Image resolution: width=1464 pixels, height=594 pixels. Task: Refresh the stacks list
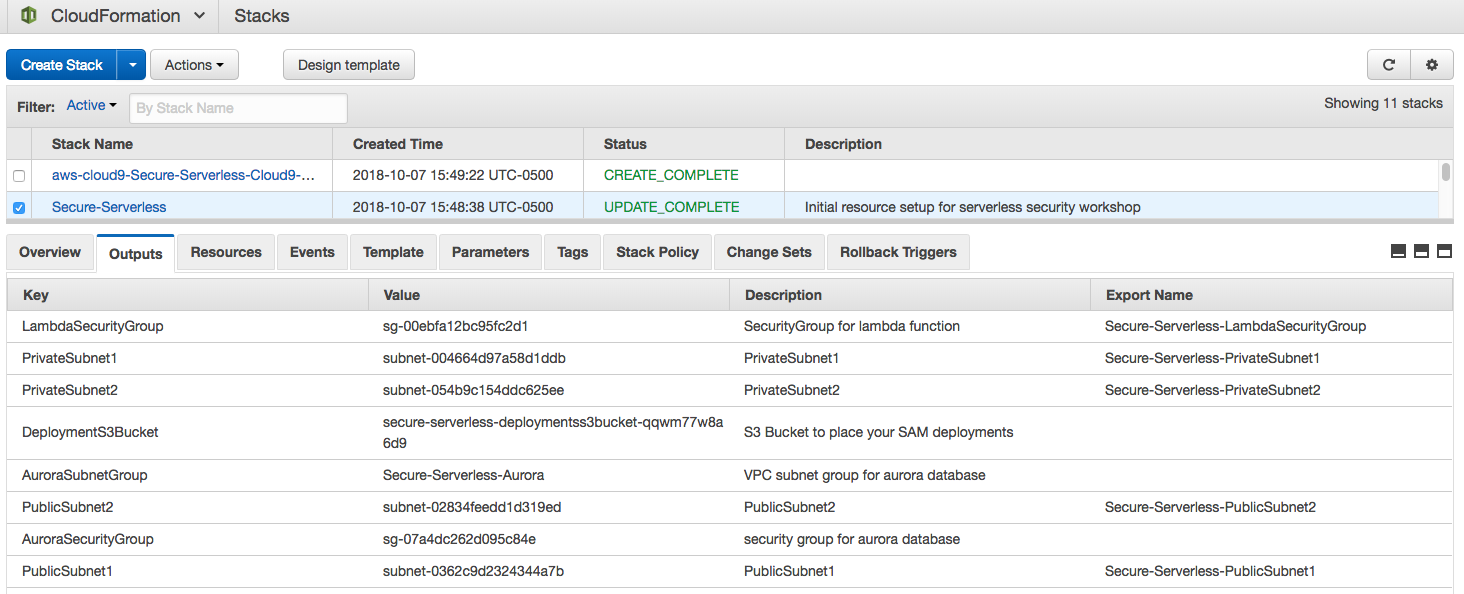1389,65
